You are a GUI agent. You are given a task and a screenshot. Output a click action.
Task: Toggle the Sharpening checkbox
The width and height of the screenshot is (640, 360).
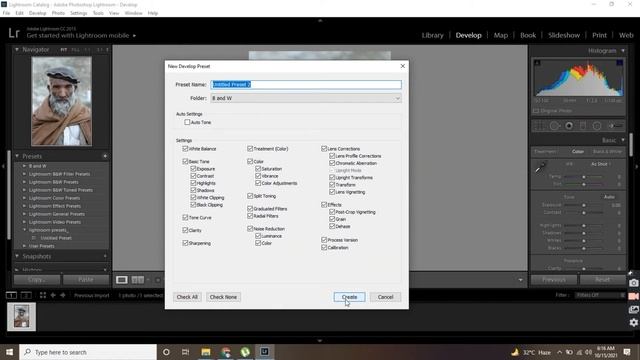point(185,243)
